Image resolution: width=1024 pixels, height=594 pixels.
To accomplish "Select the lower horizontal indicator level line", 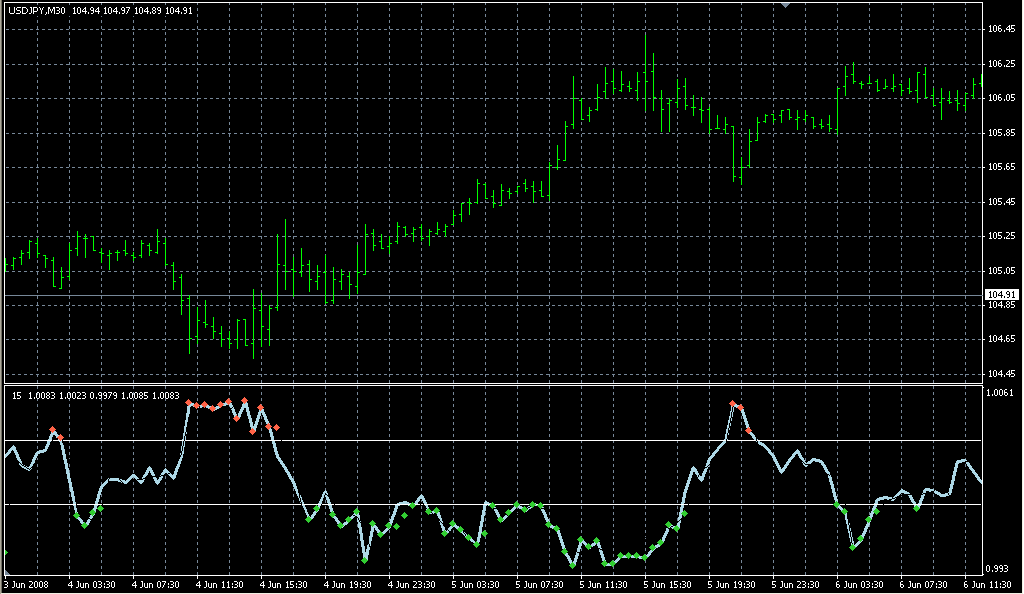I will click(x=500, y=505).
